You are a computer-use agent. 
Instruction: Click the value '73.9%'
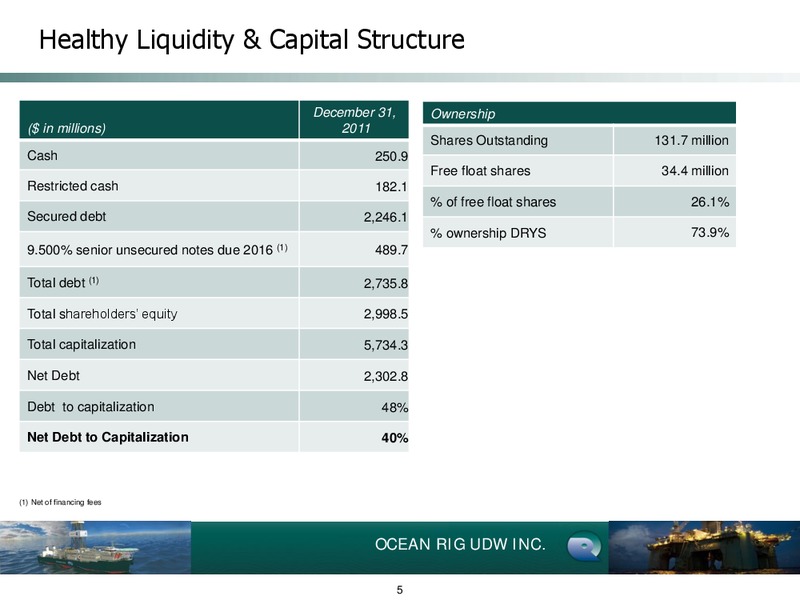710,233
